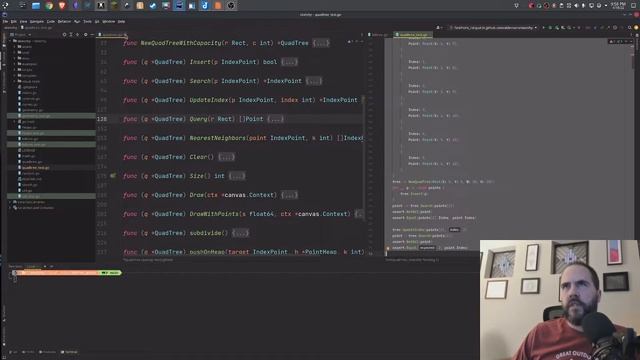Click the NearestNeighbors function name
Viewport: 640px width, 360px height.
click(217, 138)
